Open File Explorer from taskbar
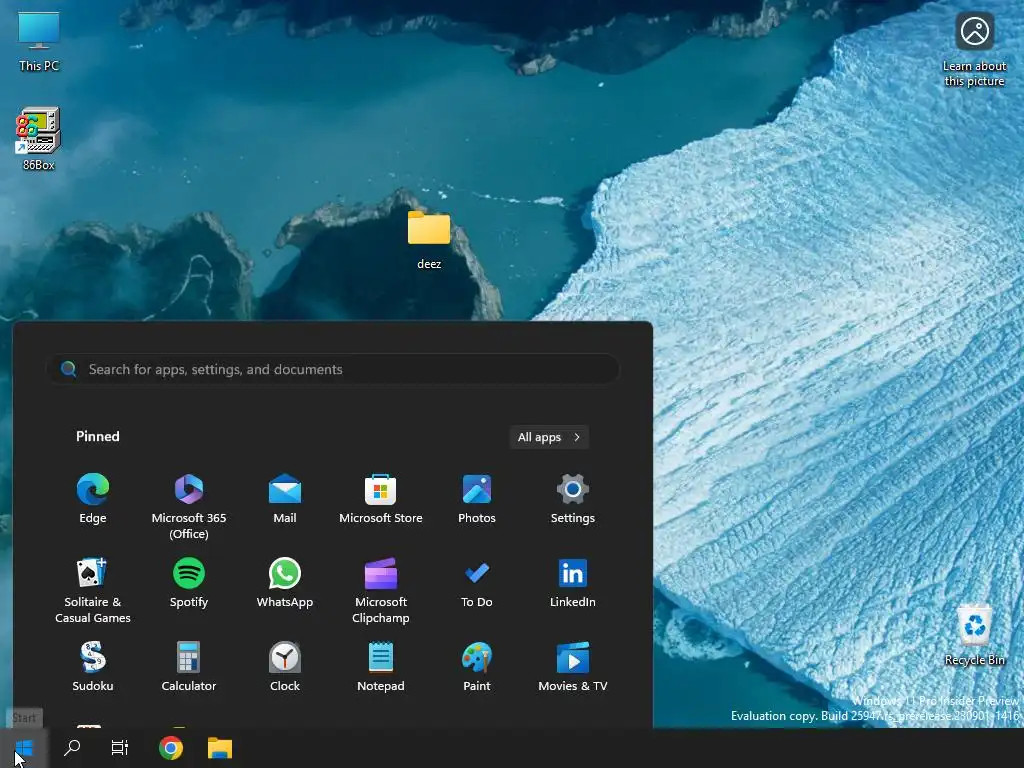1024x768 pixels. coord(220,748)
